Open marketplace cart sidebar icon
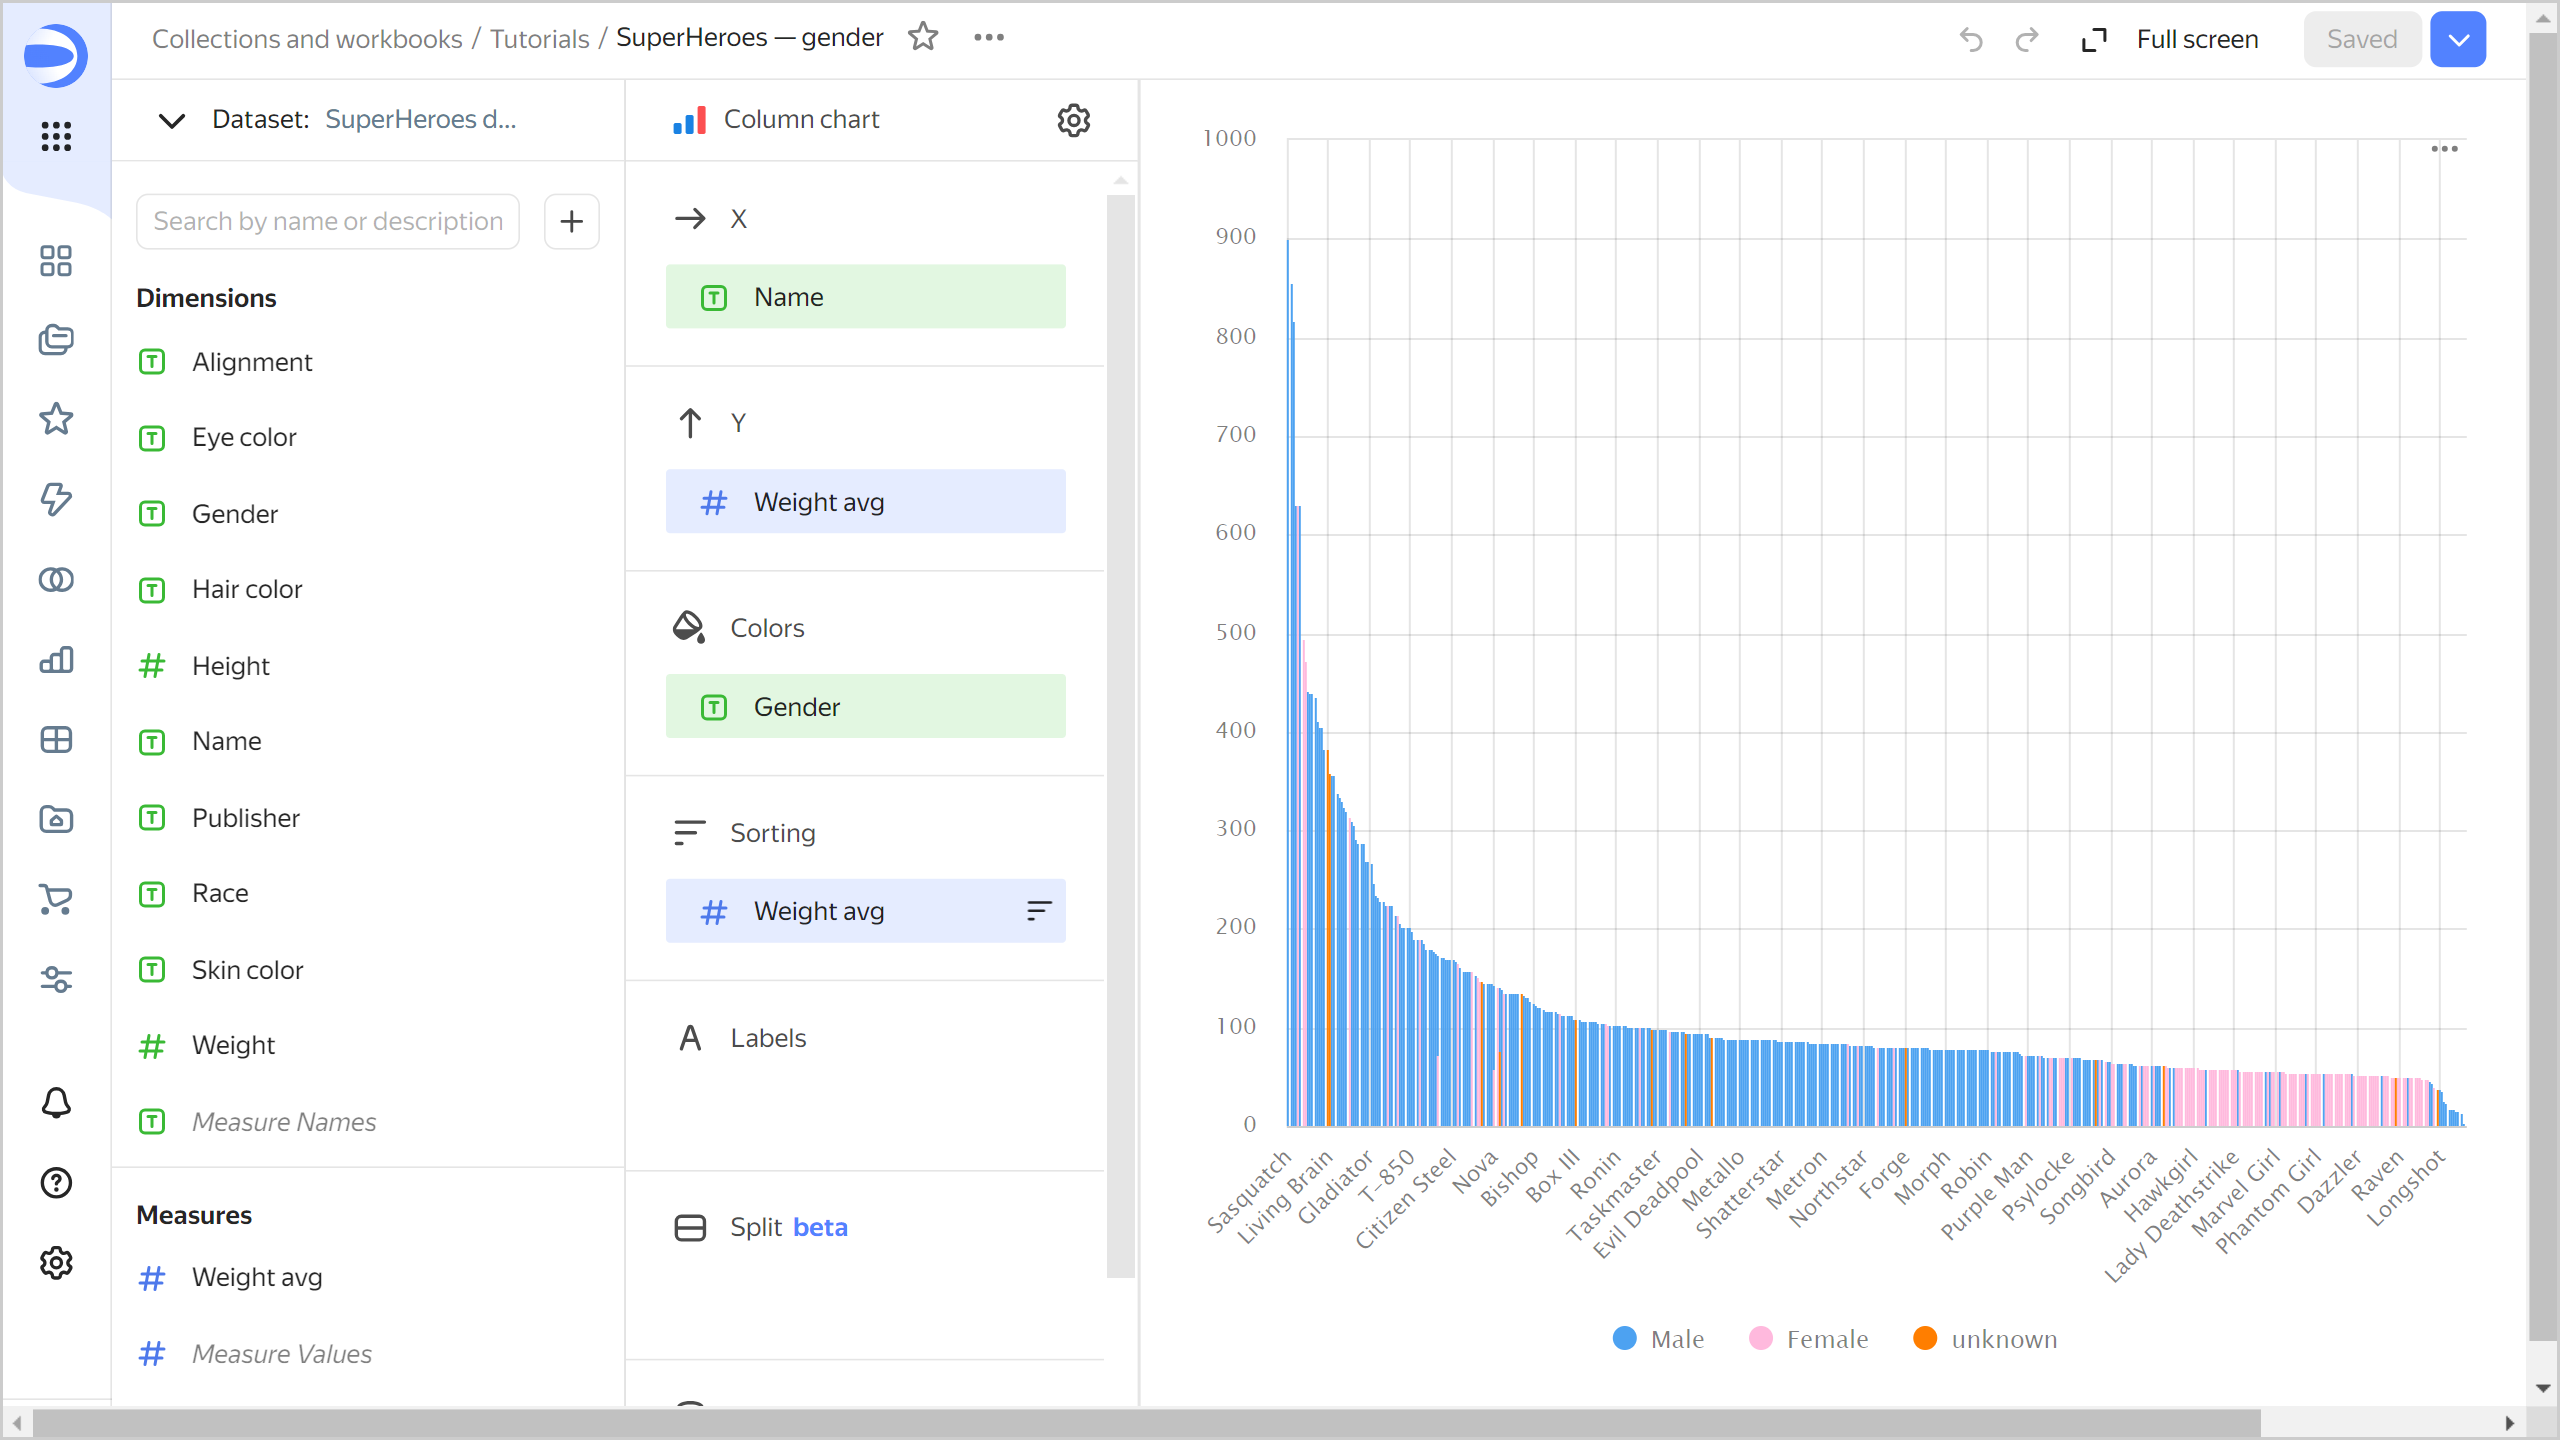2560x1440 pixels. click(56, 900)
